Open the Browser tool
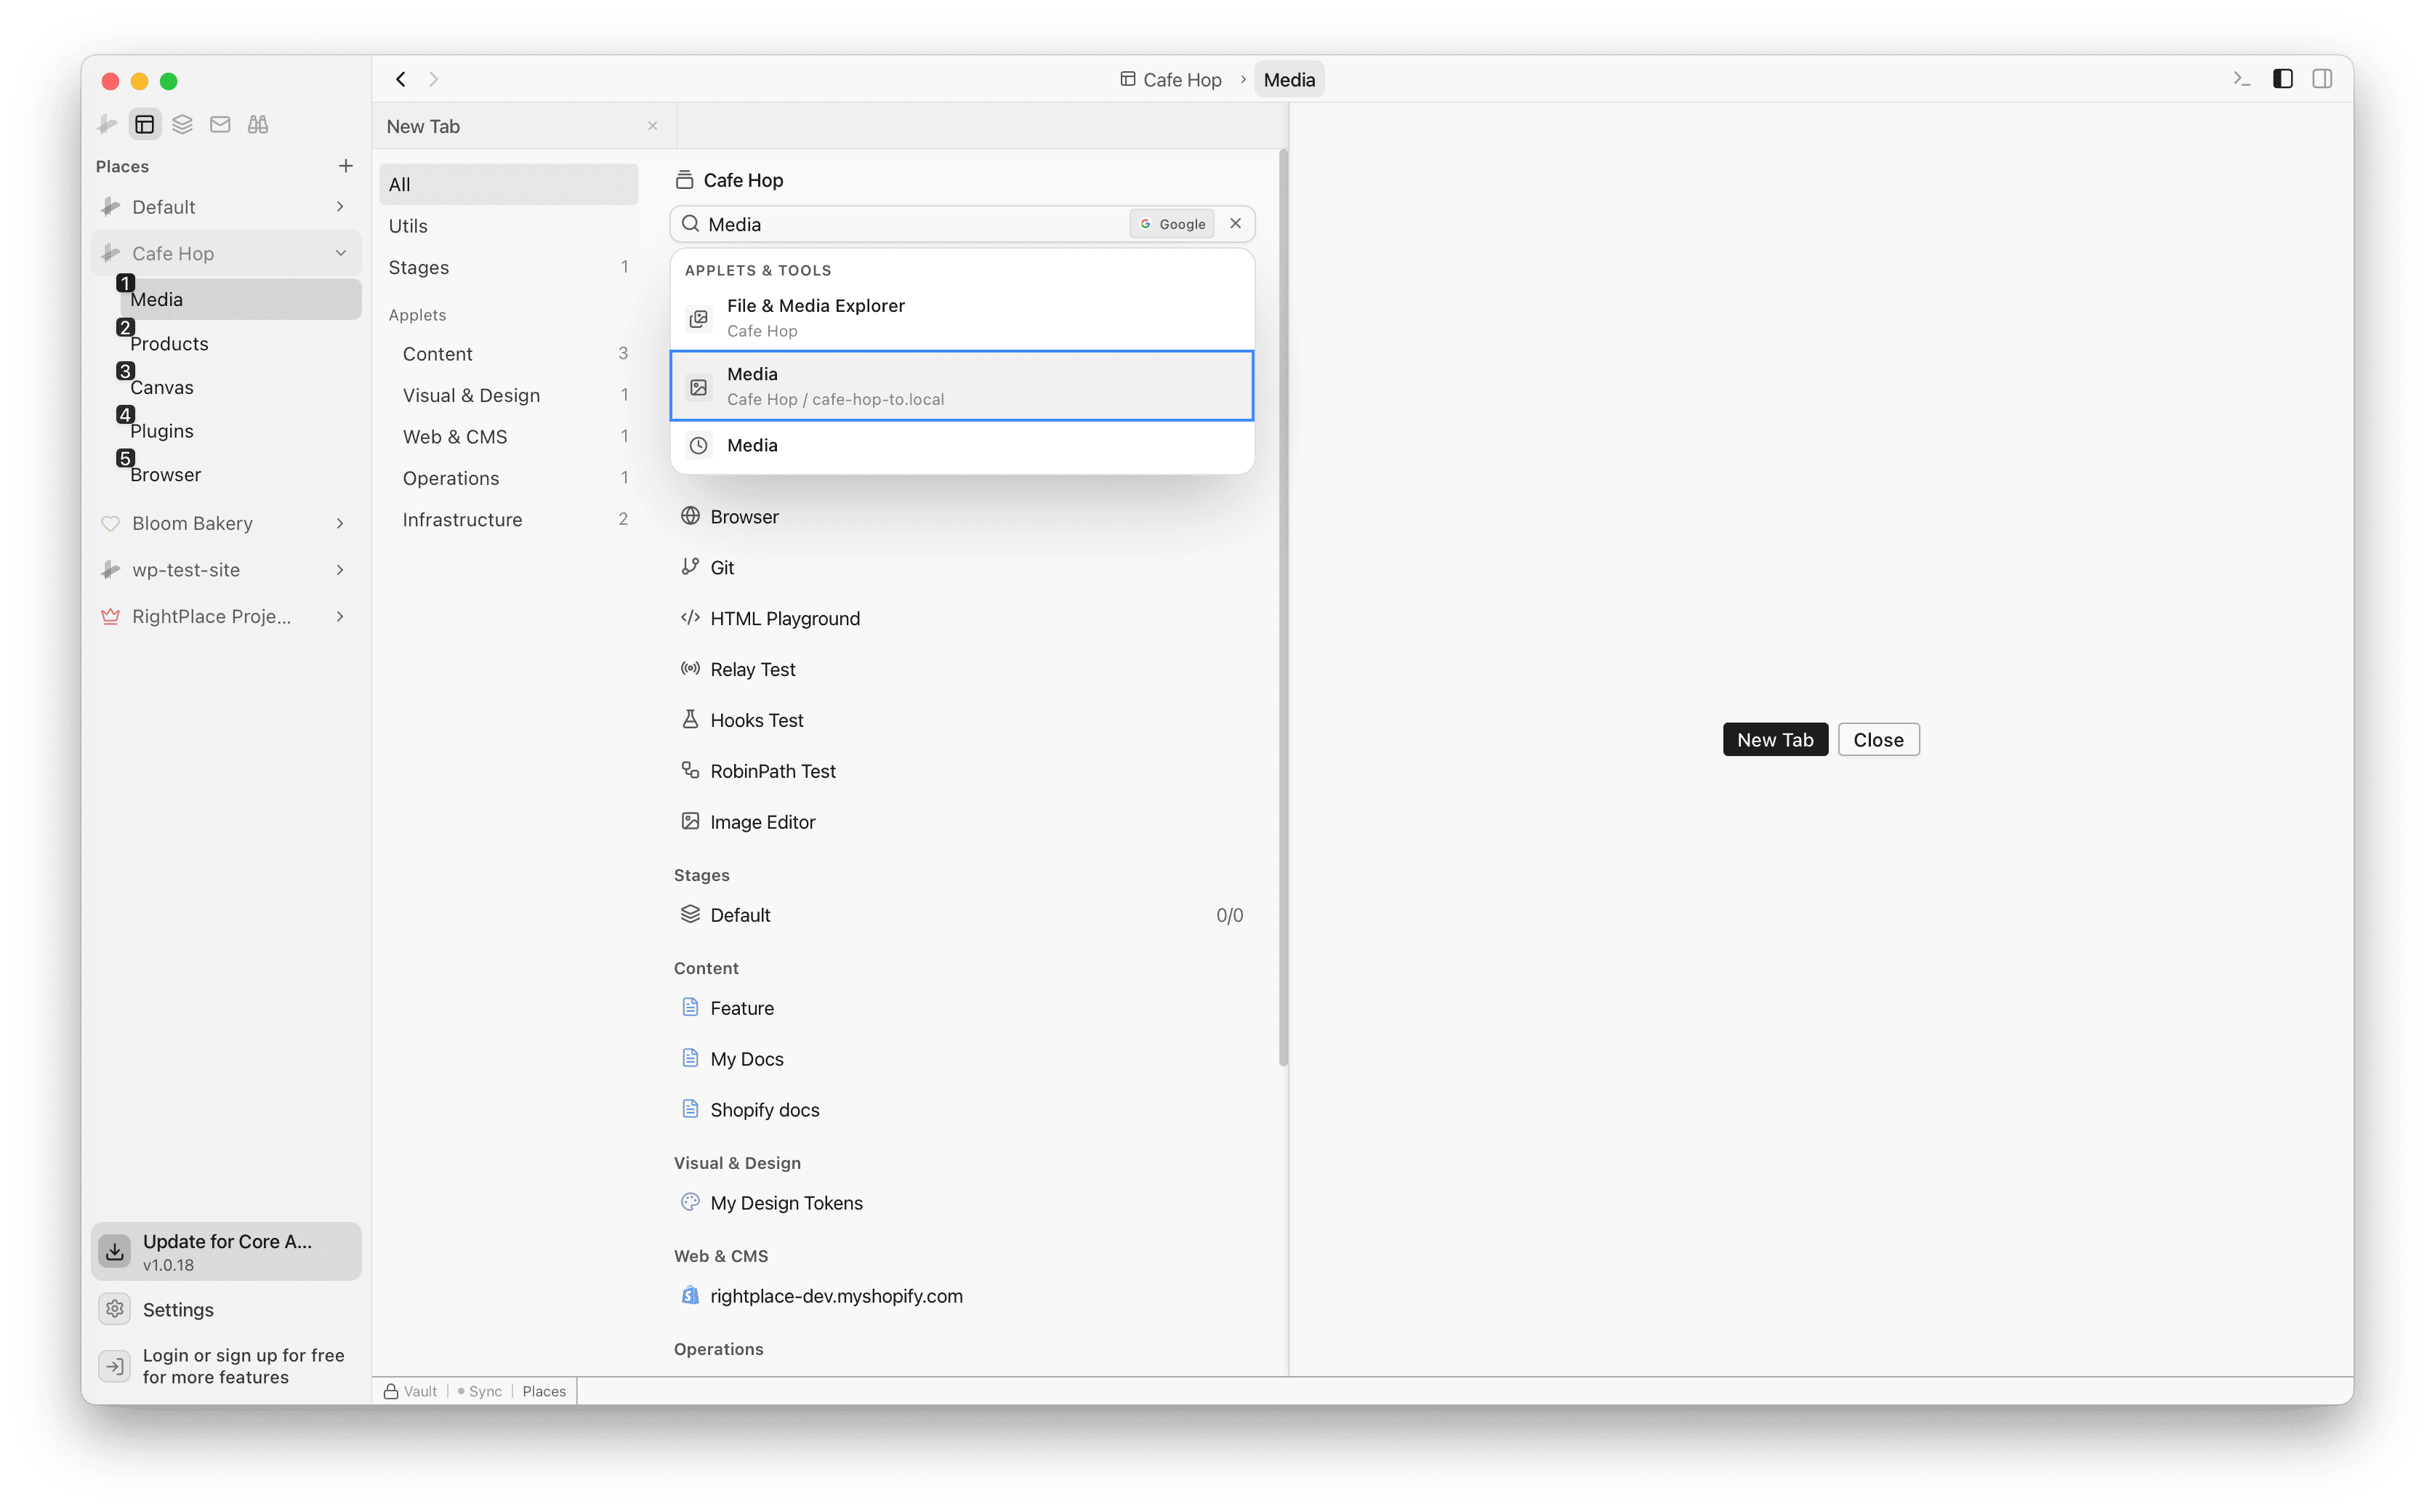This screenshot has height=1512, width=2435. pyautogui.click(x=961, y=517)
